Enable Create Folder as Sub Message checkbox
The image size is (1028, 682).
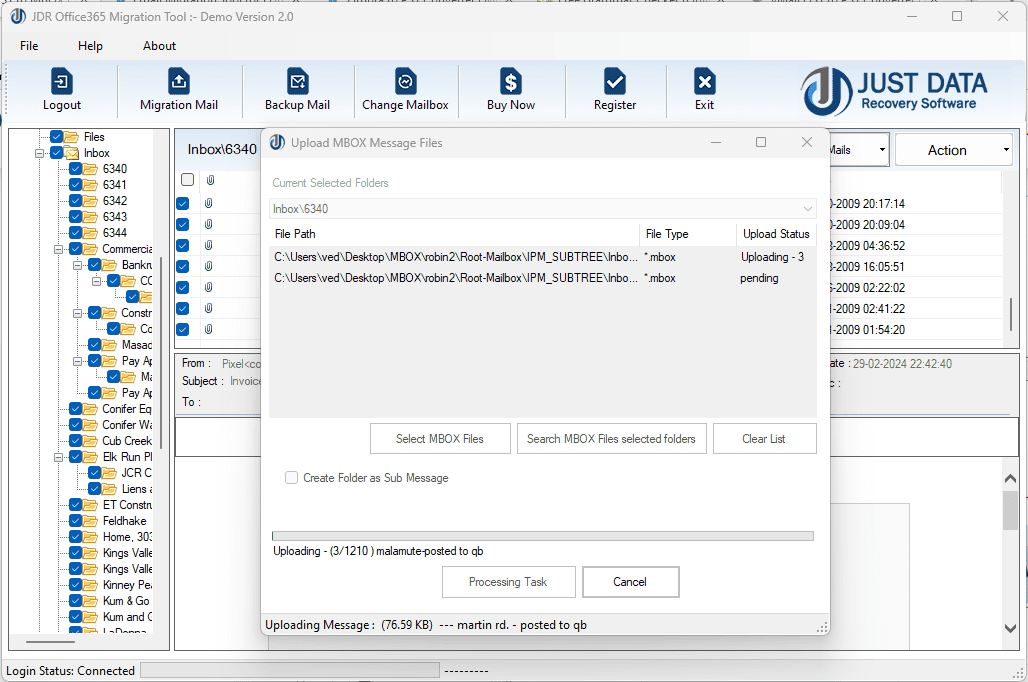(x=292, y=478)
